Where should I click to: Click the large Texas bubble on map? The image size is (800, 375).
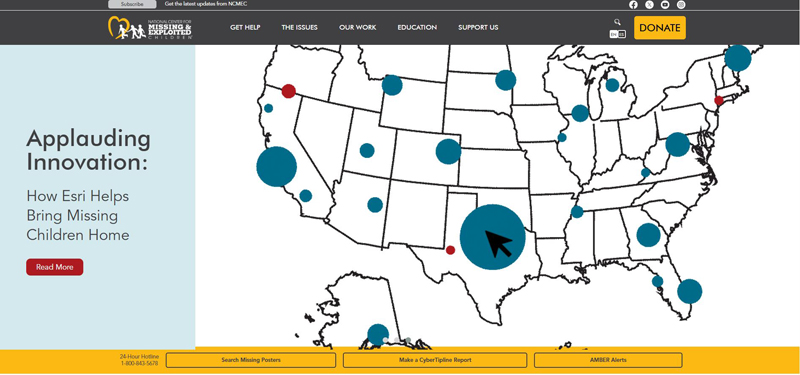coord(492,237)
